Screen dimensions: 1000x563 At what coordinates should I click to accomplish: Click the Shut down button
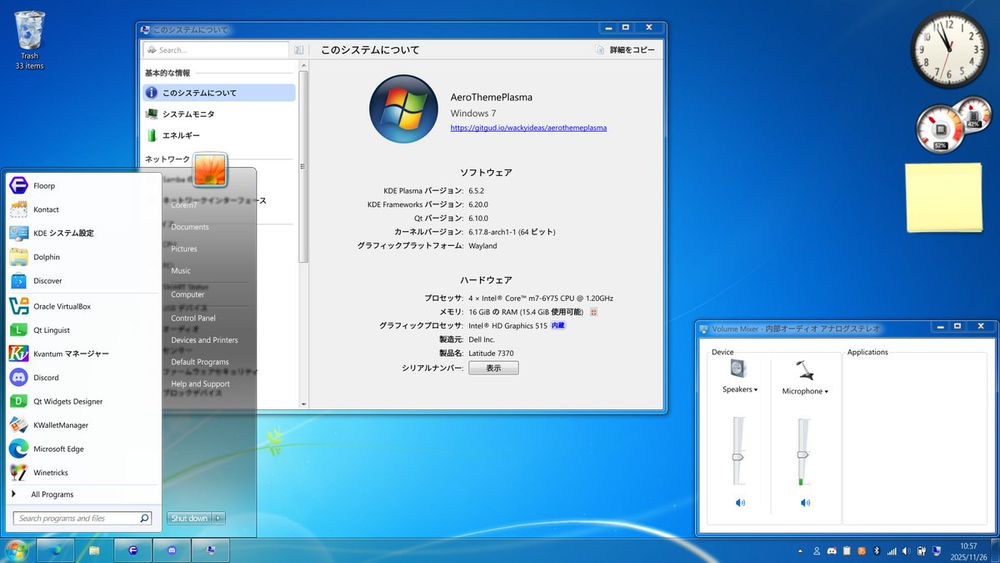coord(190,518)
